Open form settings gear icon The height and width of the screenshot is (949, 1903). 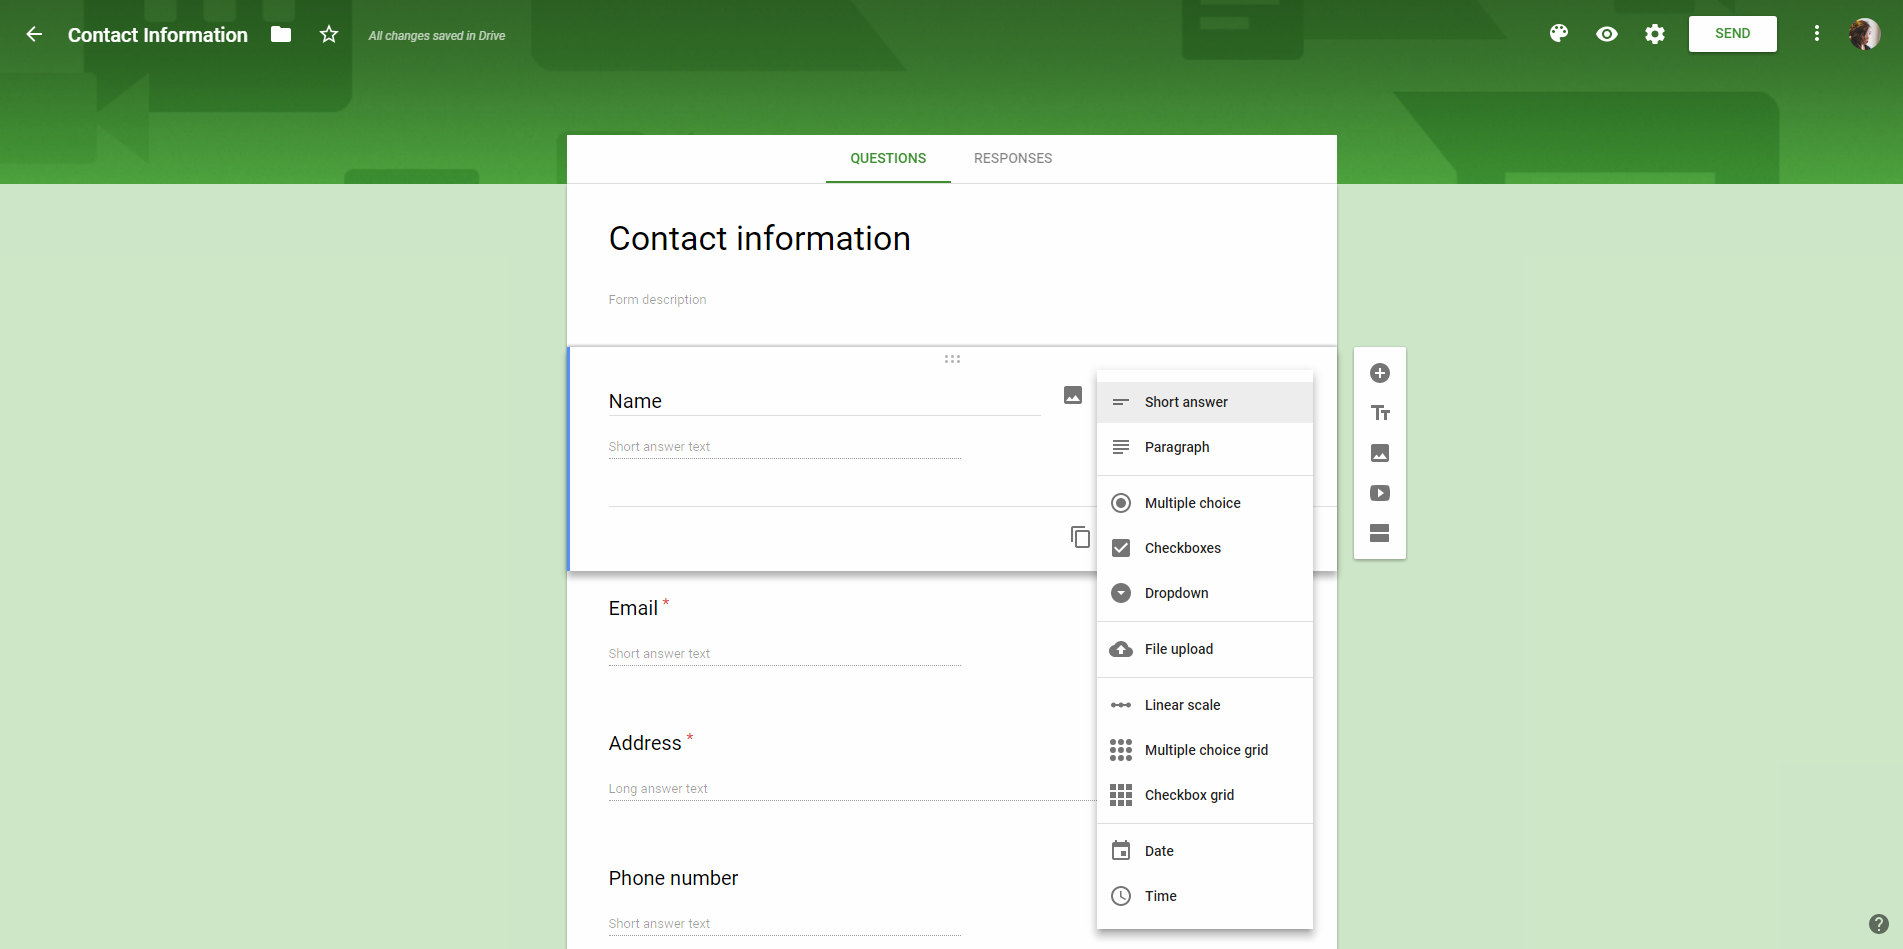[1655, 34]
